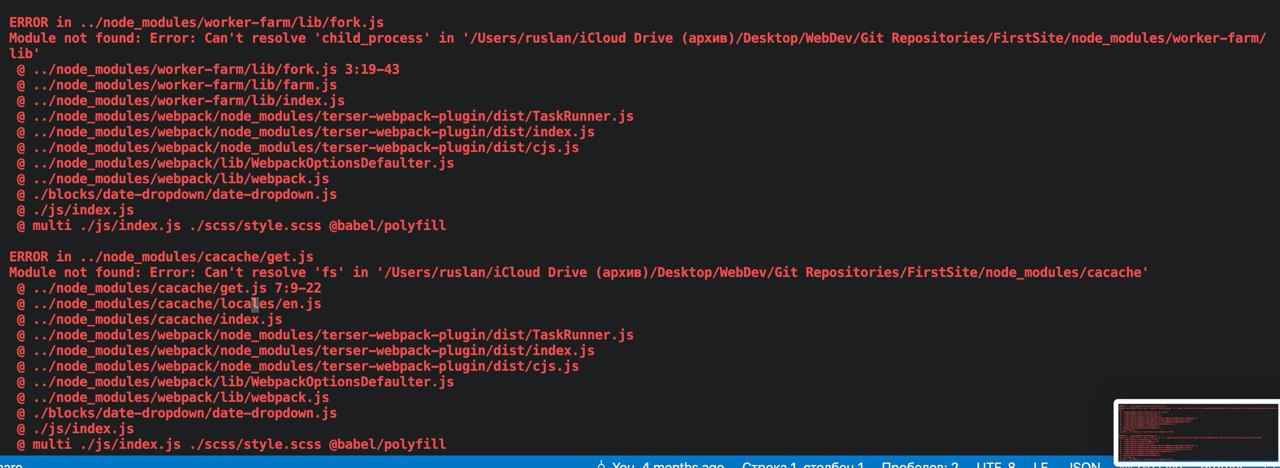Click 'webpack/lib/webpack.js' under the worker-farm error

click(x=172, y=179)
